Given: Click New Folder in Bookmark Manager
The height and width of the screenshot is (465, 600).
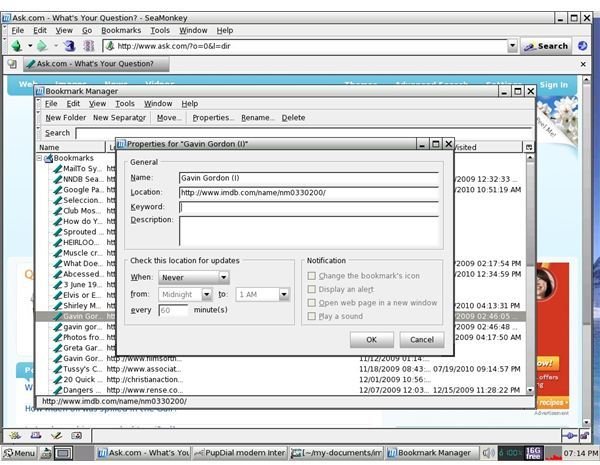Looking at the screenshot, I should (x=65, y=118).
